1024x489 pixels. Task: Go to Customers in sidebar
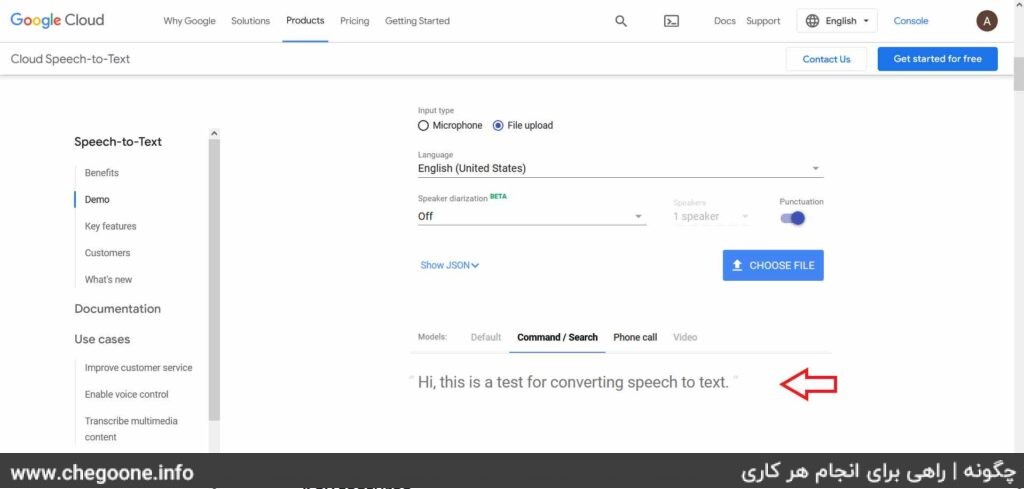click(x=107, y=253)
